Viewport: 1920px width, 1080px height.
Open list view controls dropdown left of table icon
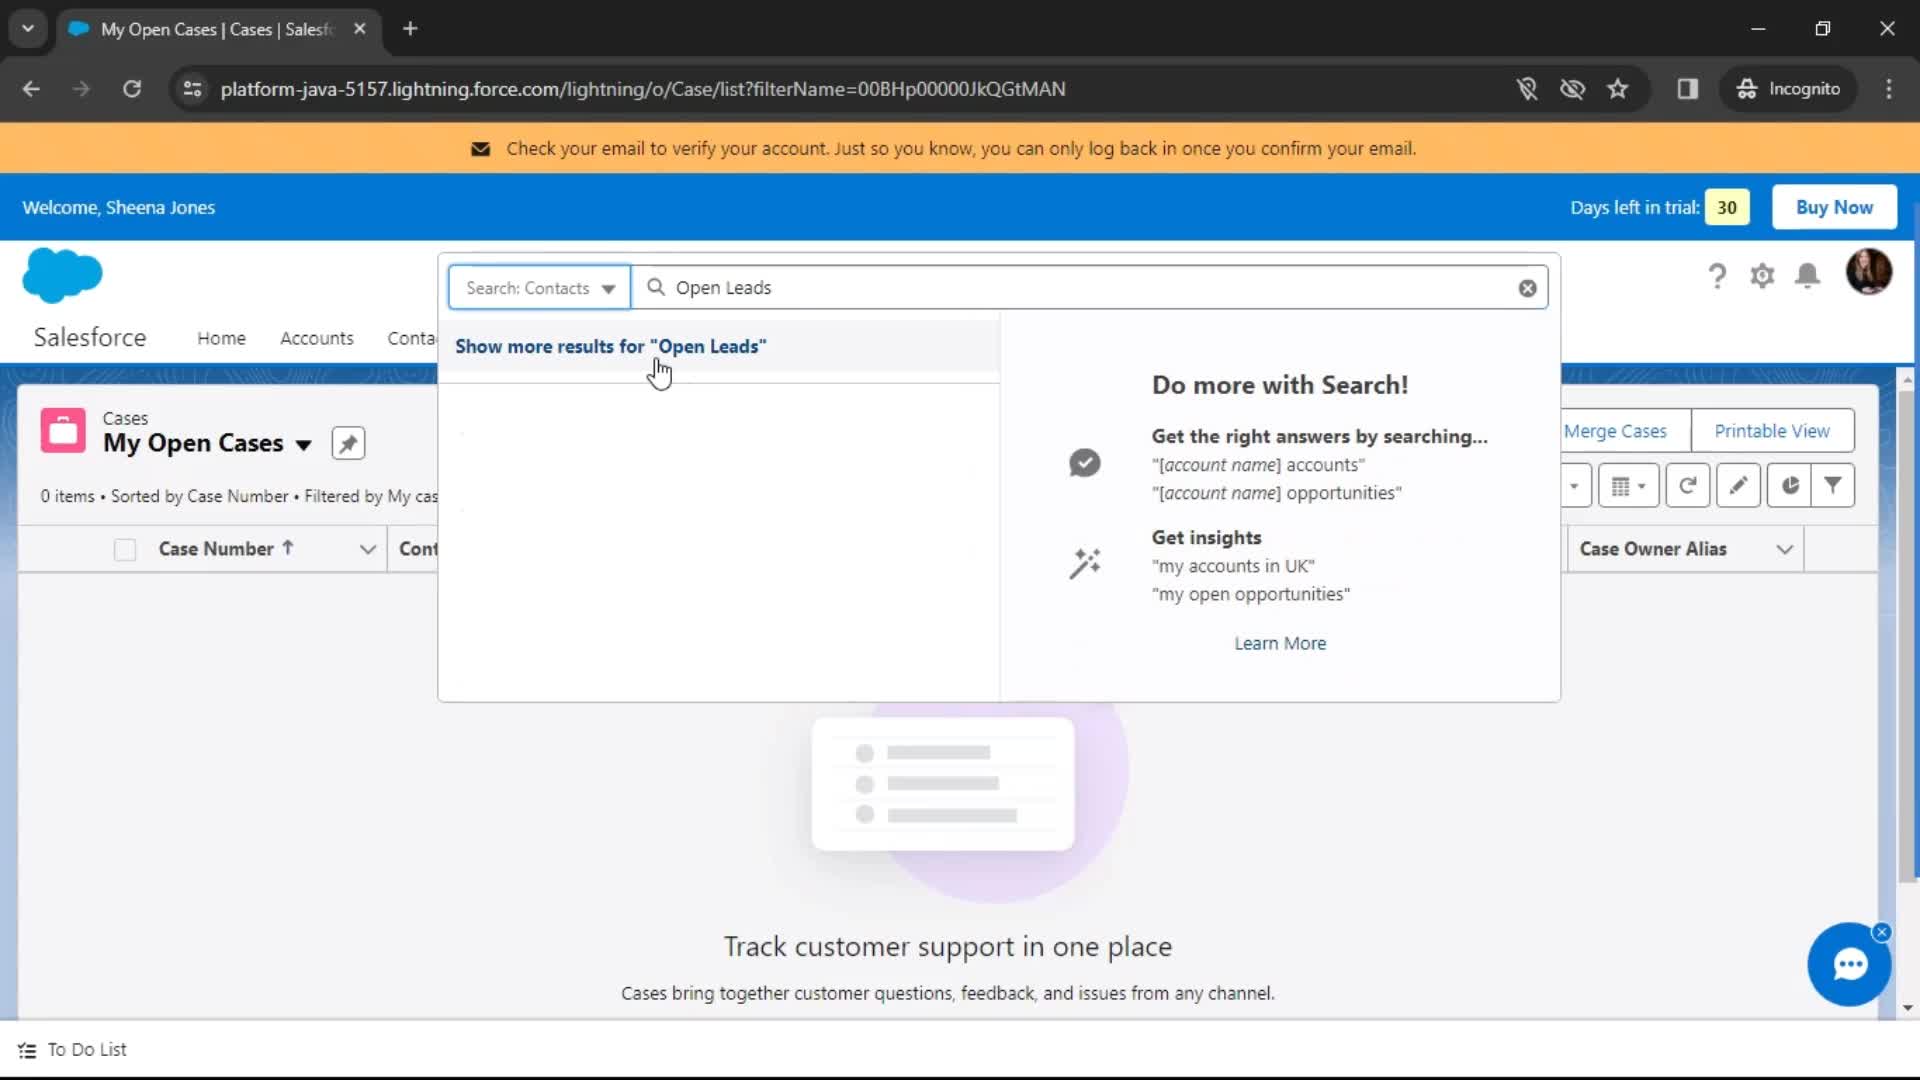pos(1575,486)
